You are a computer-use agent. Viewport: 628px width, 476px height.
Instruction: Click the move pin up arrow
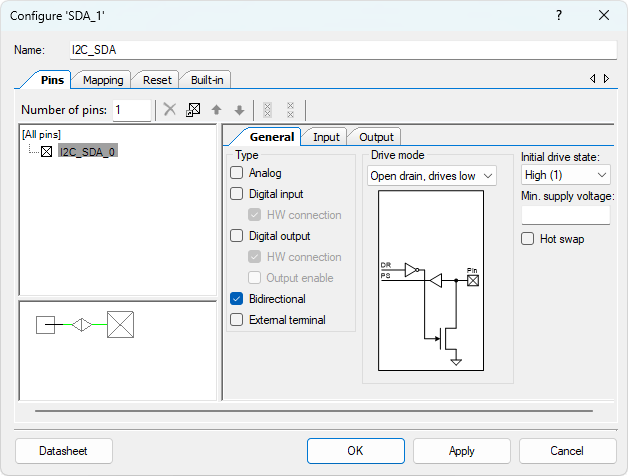pyautogui.click(x=216, y=110)
